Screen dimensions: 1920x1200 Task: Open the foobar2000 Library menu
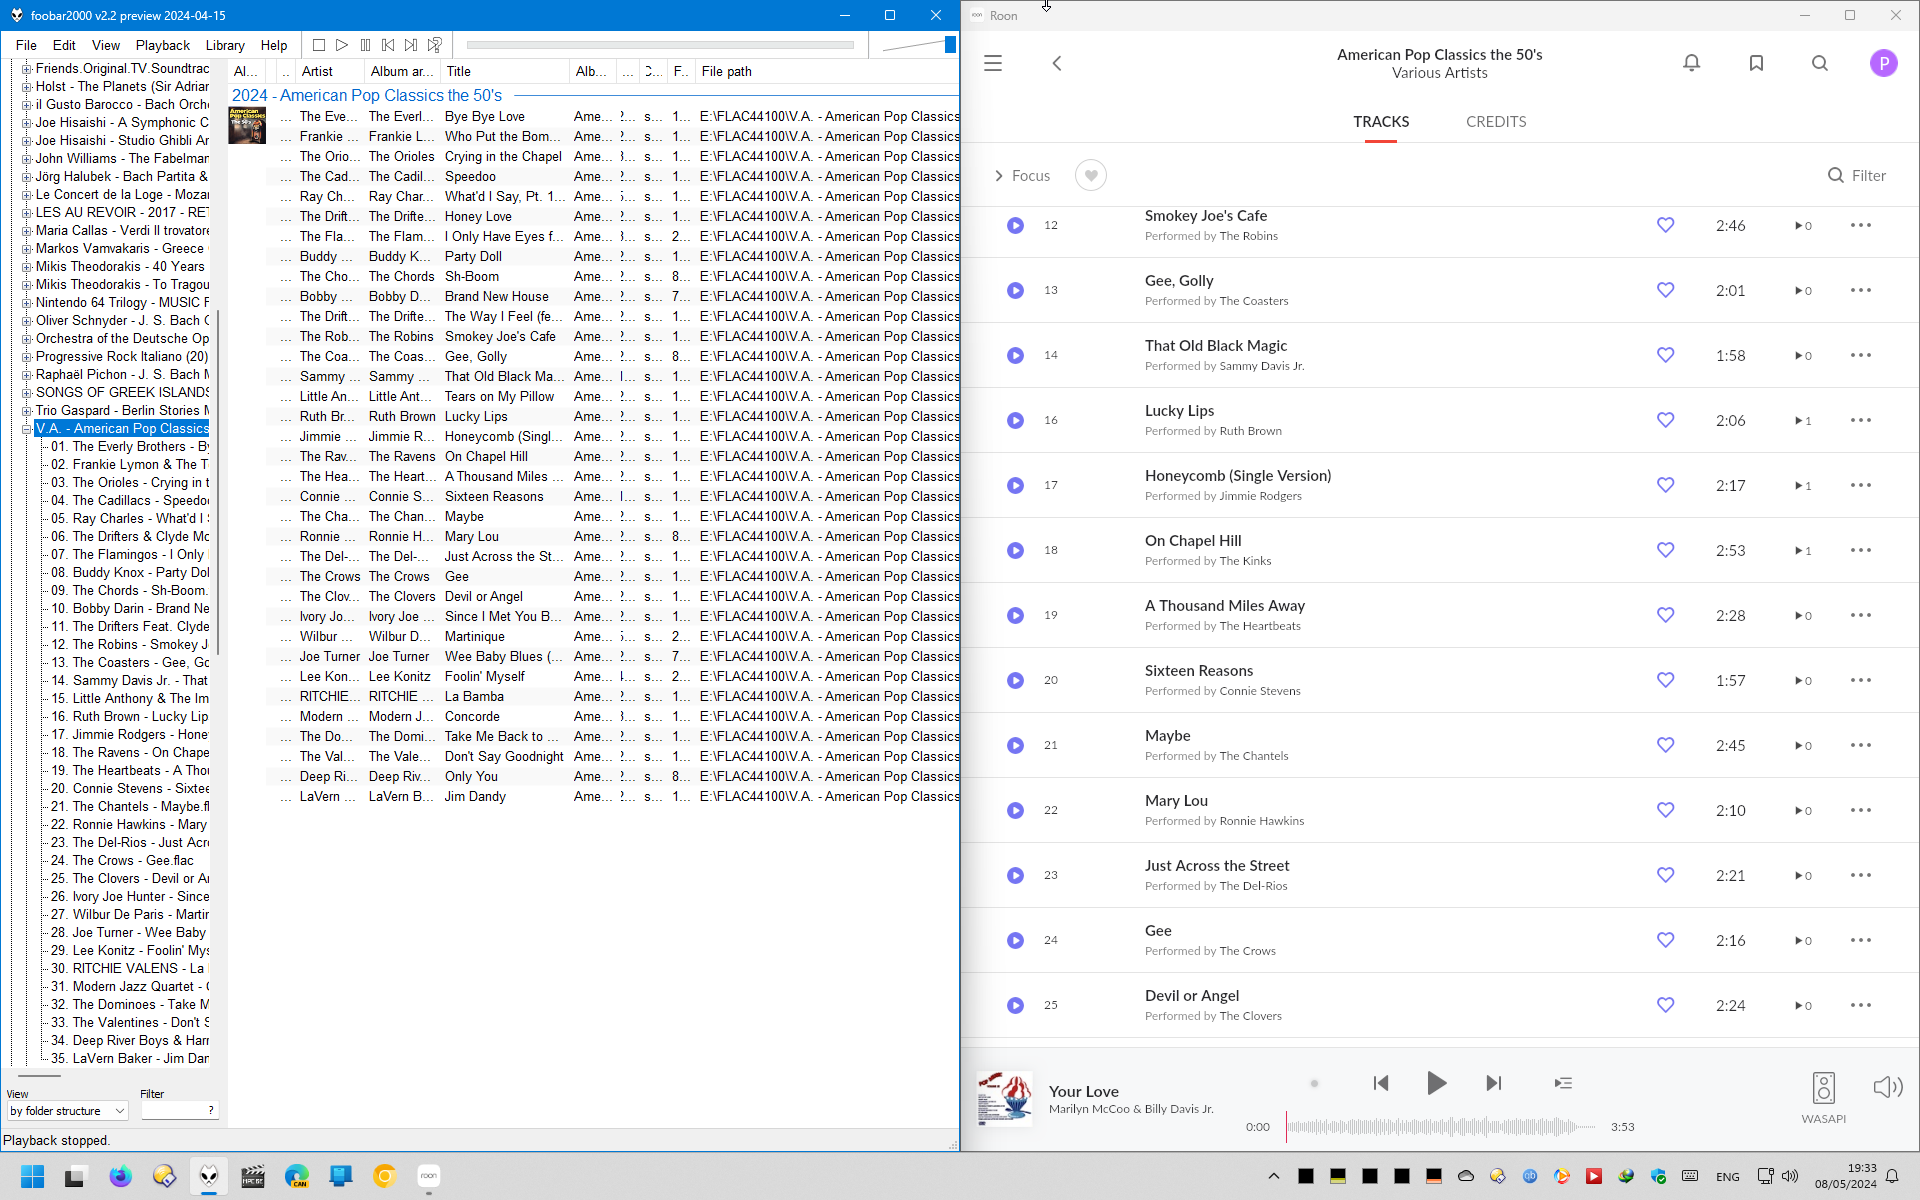pos(225,45)
